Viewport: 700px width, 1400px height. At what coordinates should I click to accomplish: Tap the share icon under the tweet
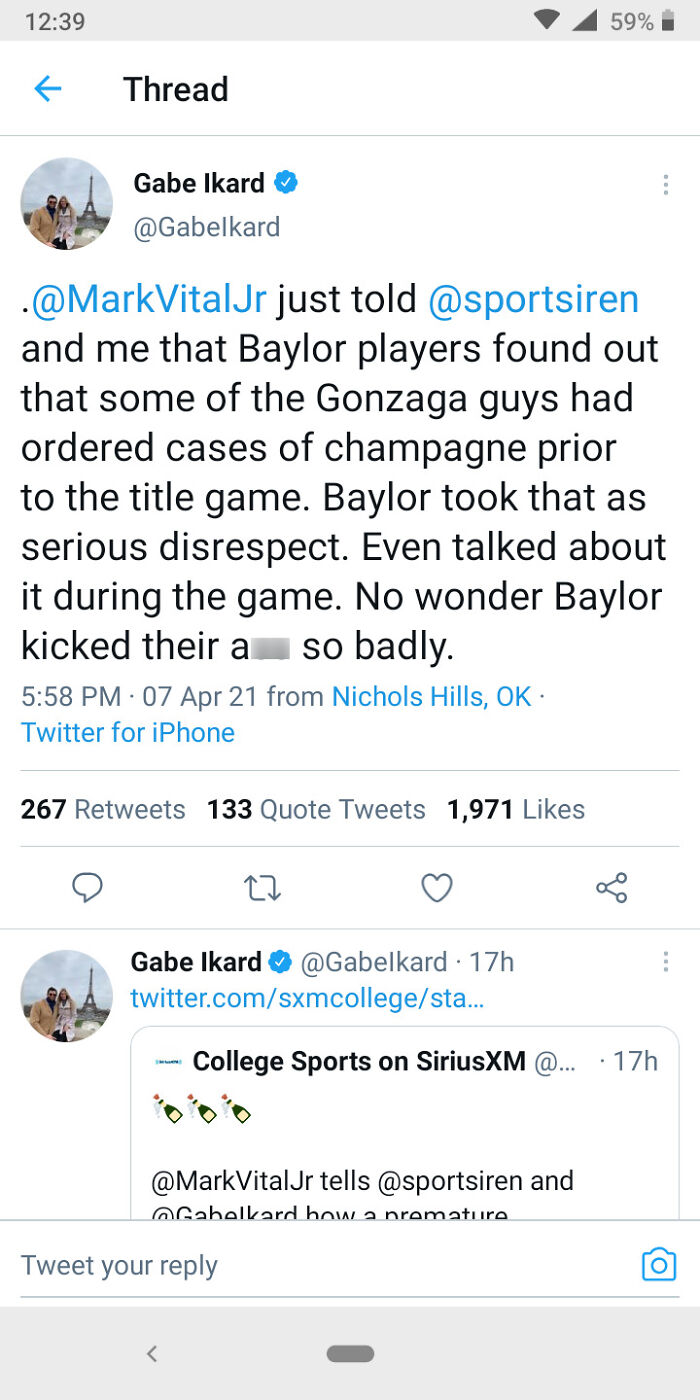click(611, 887)
